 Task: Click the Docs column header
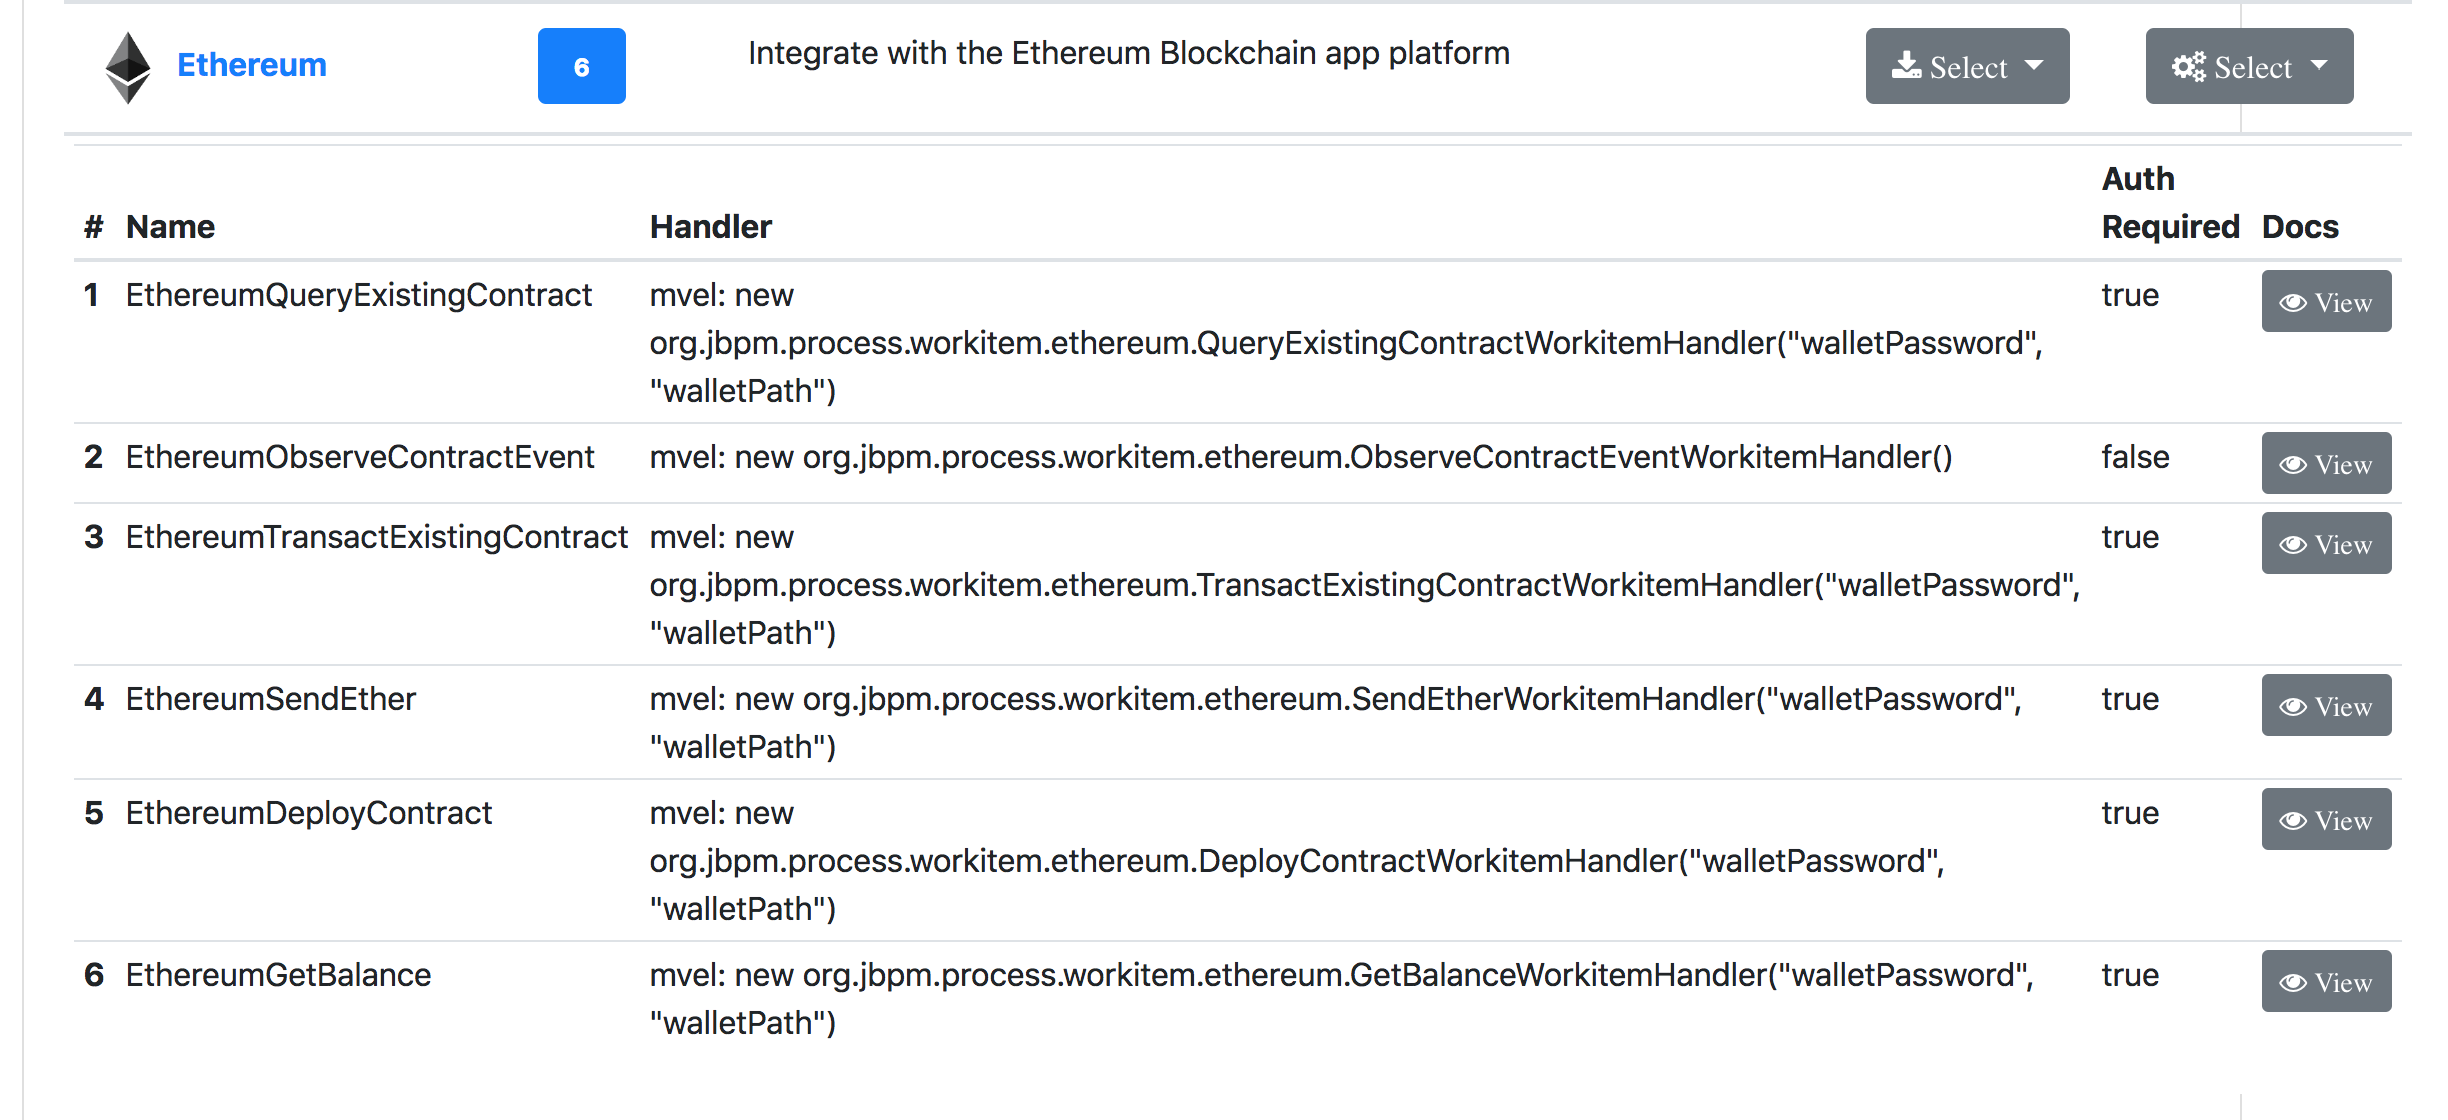coord(2299,227)
